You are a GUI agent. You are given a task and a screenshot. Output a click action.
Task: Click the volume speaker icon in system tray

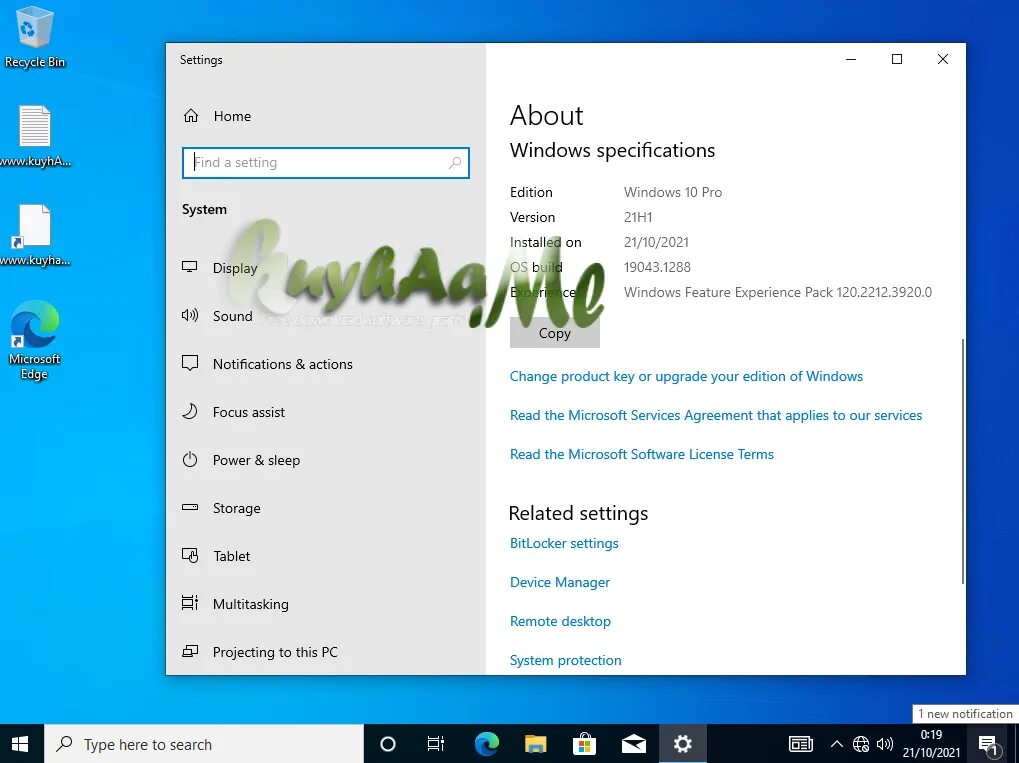click(884, 744)
